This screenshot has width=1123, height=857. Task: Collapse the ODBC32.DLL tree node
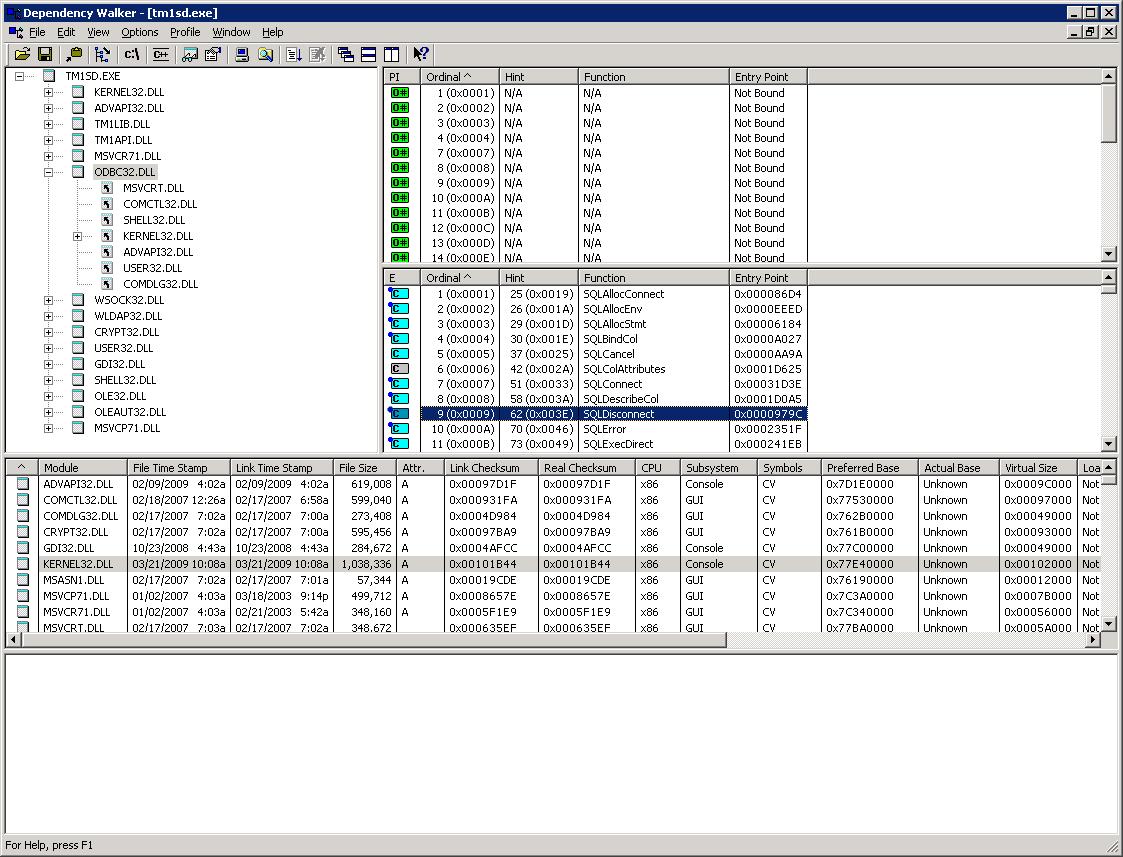coord(48,172)
